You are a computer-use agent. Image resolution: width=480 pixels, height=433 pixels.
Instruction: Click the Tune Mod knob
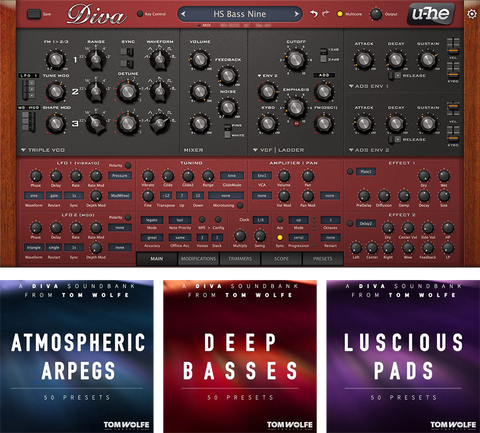pyautogui.click(x=55, y=91)
